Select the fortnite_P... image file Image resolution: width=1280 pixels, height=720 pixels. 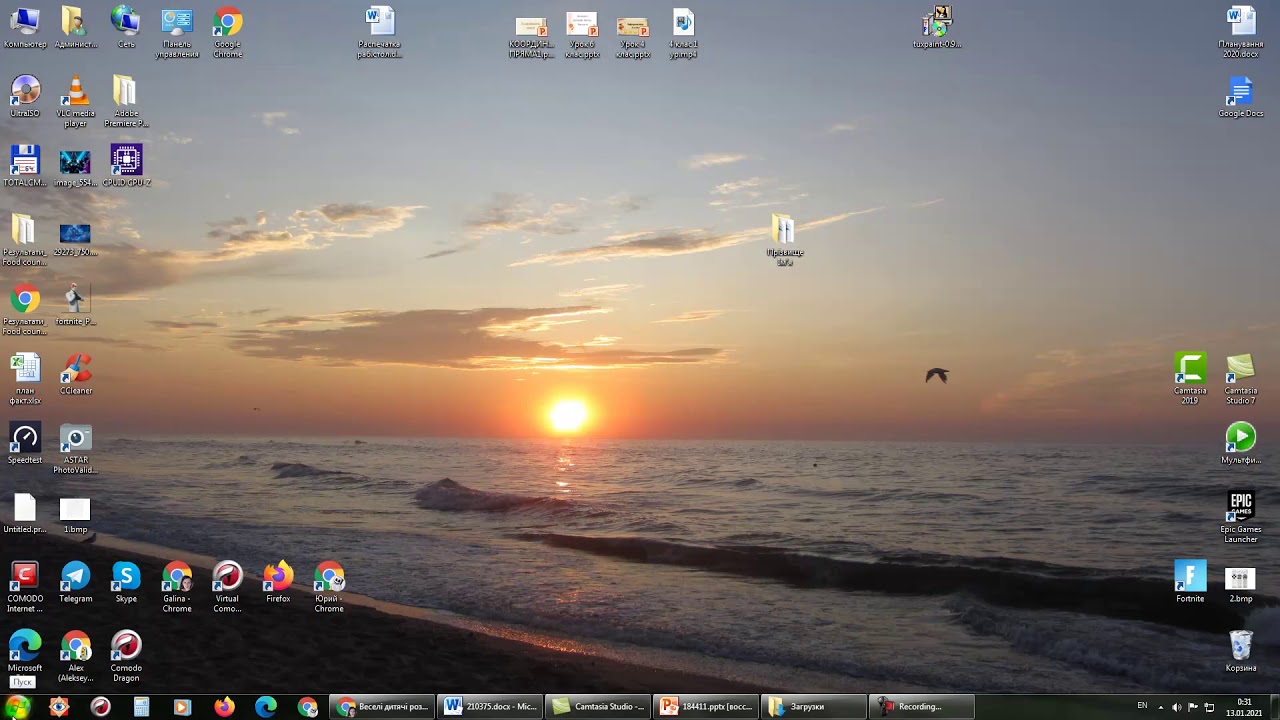75,305
